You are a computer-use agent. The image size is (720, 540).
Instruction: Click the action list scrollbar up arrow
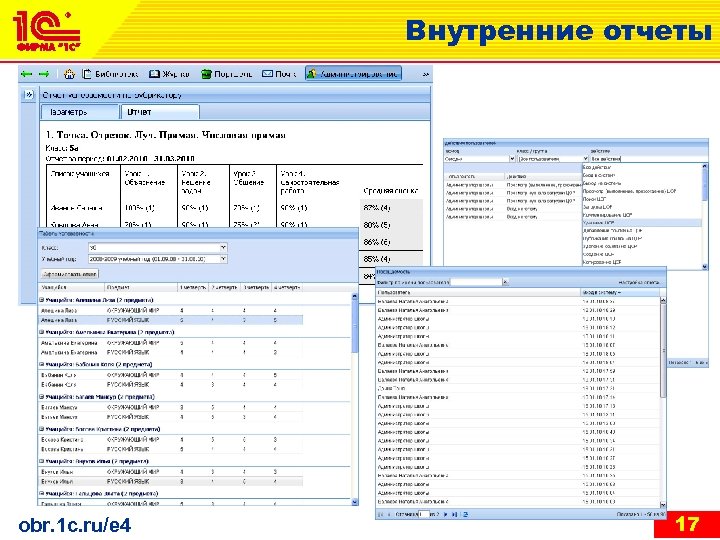(705, 167)
